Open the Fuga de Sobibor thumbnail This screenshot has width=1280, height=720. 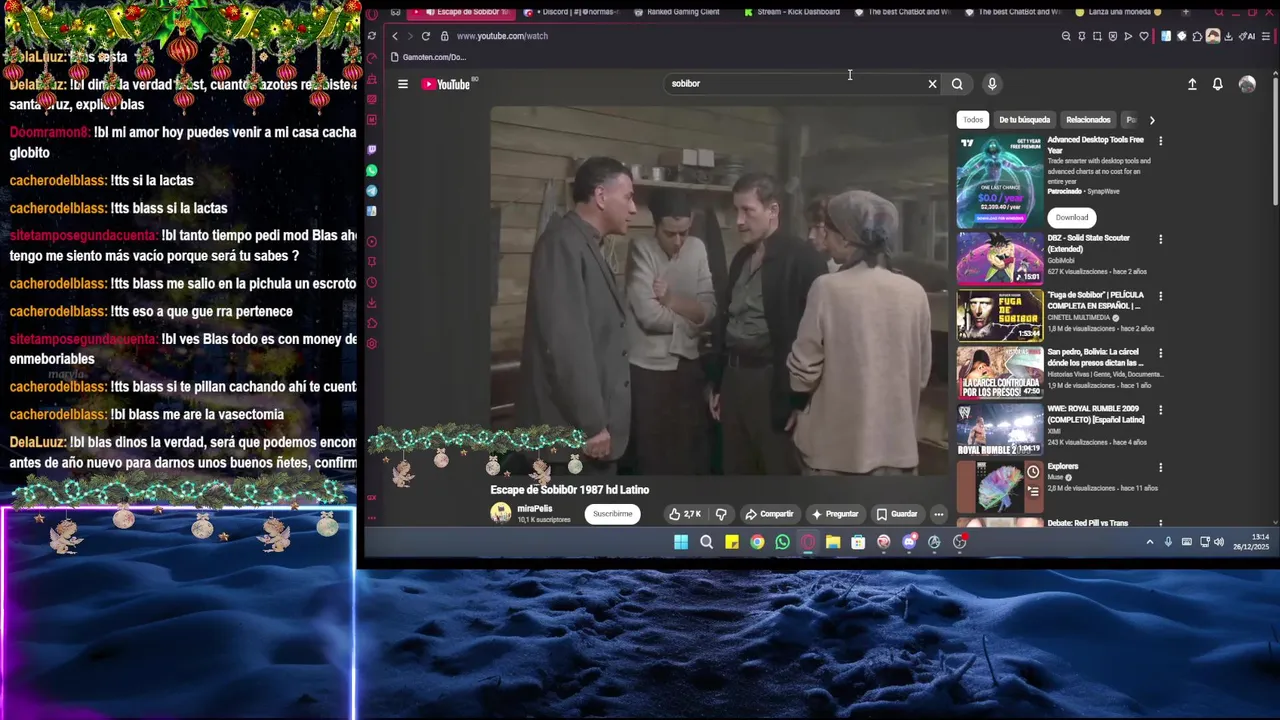tap(1000, 316)
